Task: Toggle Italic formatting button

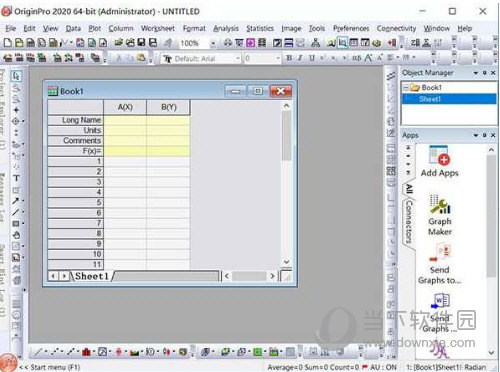Action: (300, 58)
